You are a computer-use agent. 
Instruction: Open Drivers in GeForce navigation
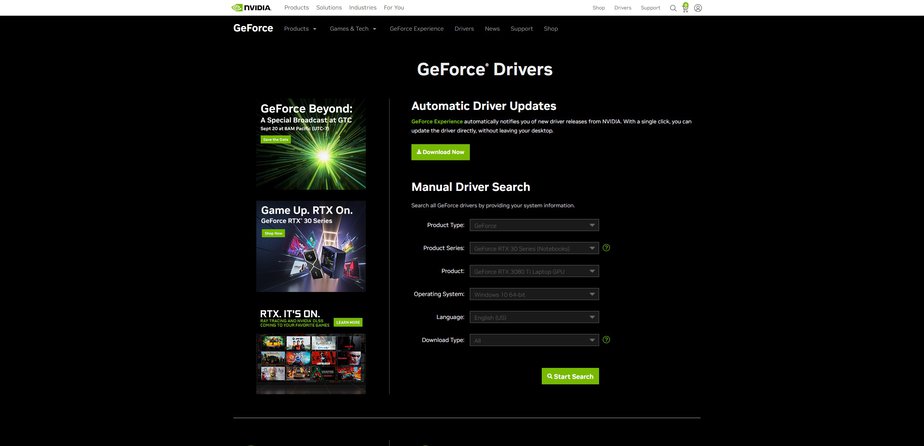[464, 29]
